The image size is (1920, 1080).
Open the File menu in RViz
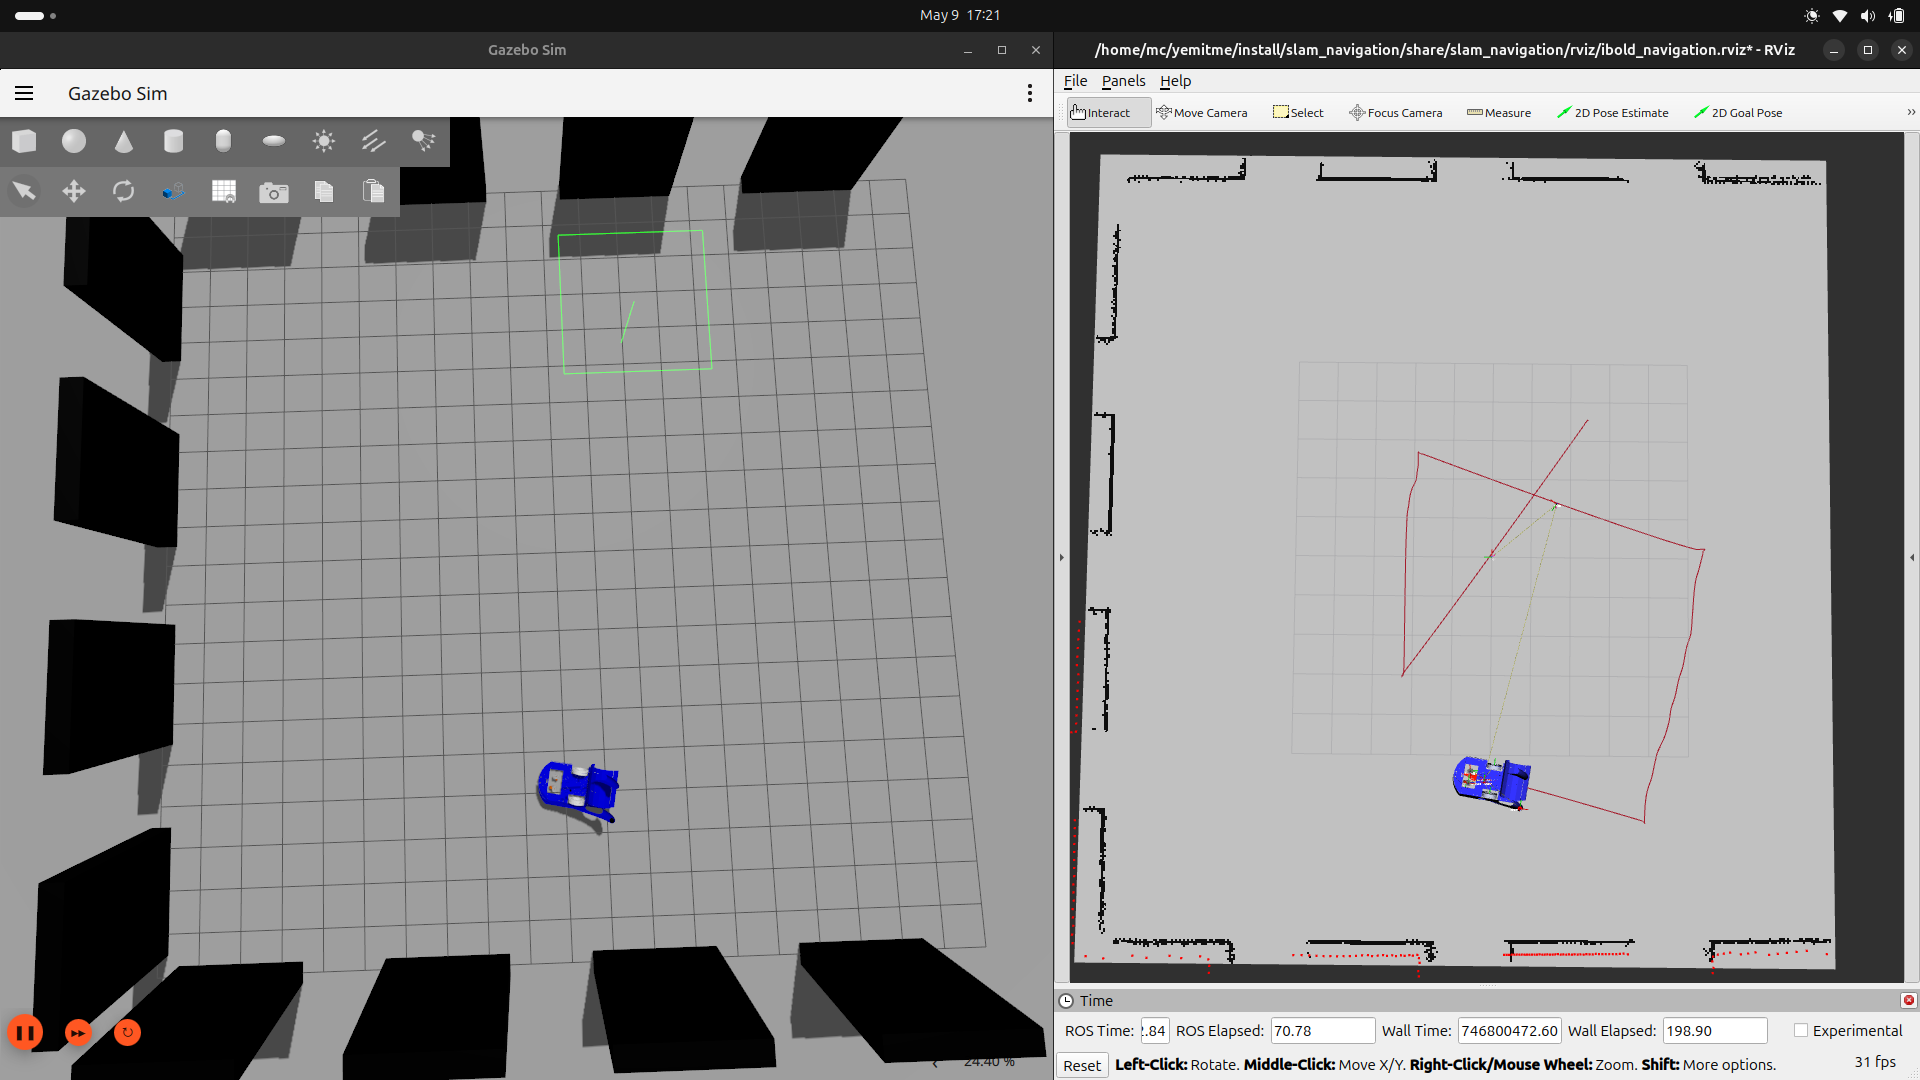[1075, 81]
